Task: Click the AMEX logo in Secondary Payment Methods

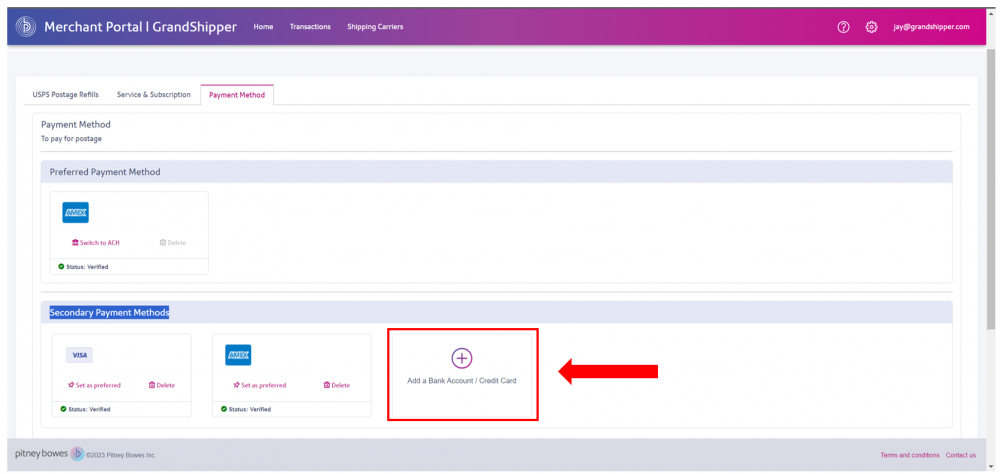Action: point(238,355)
